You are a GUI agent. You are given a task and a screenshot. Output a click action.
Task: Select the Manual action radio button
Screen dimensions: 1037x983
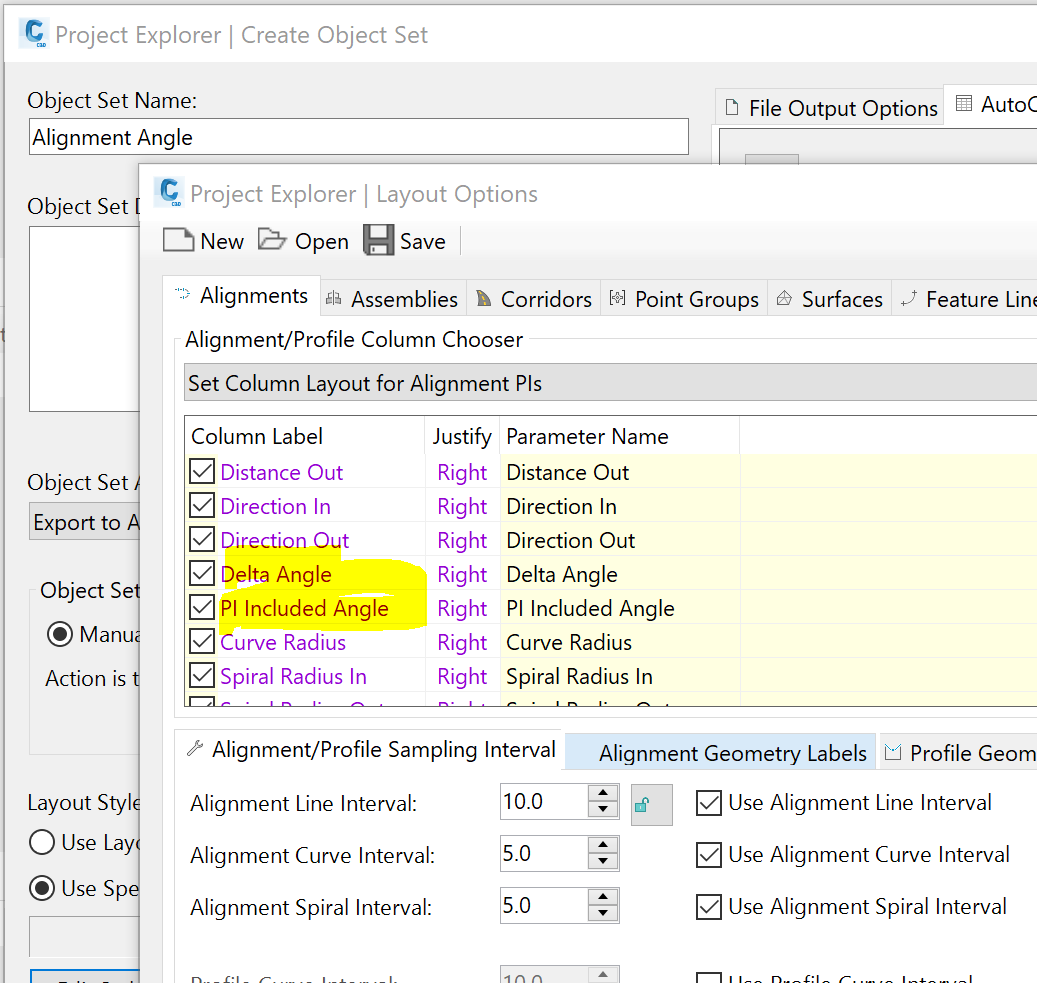tap(60, 634)
